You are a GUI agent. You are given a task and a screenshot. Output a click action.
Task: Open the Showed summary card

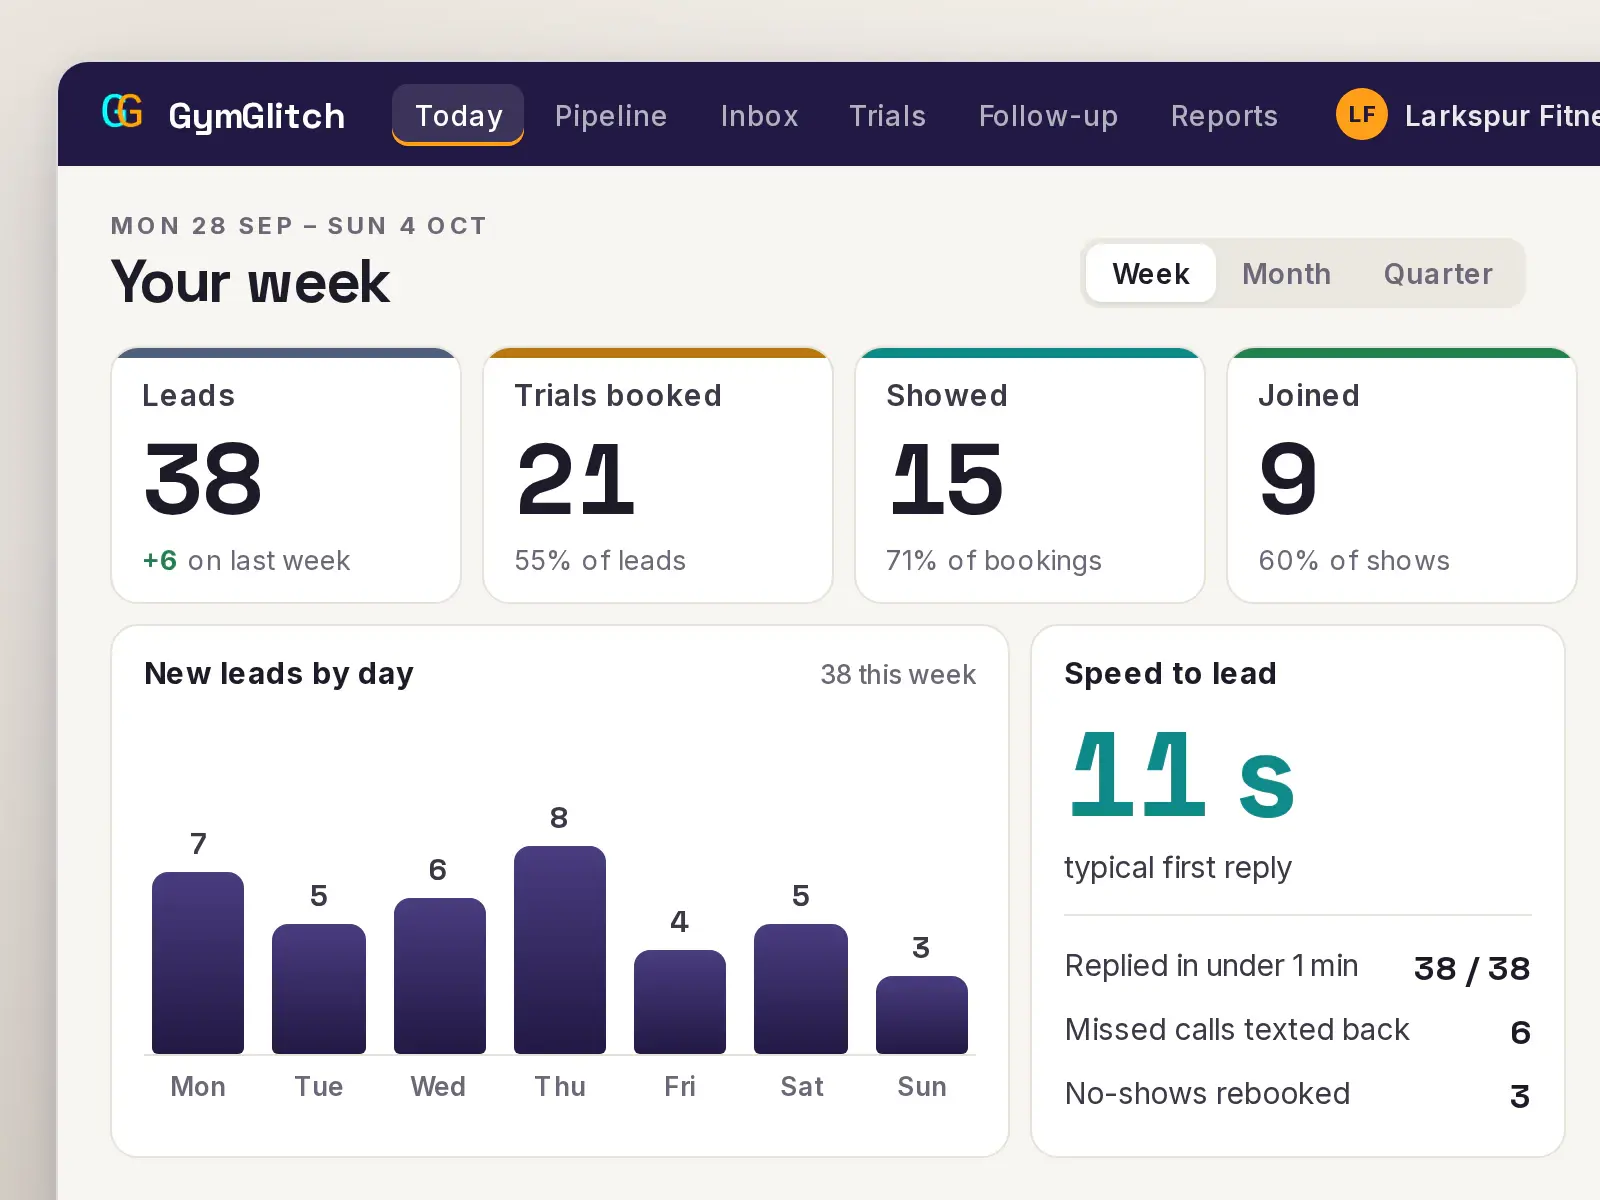(1030, 475)
